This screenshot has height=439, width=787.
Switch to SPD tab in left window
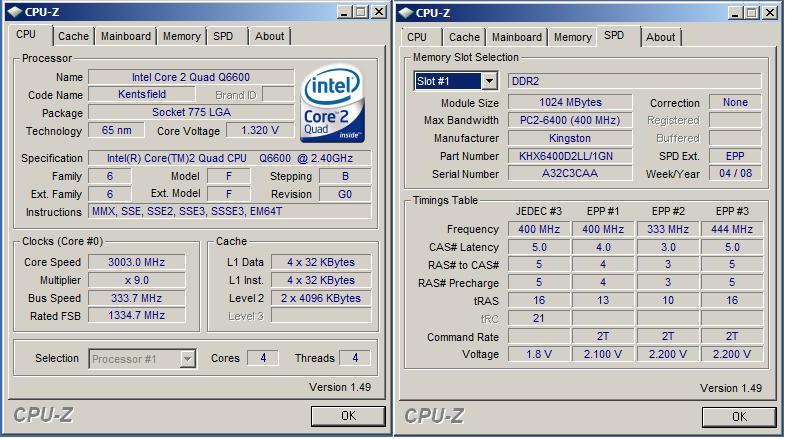coord(223,36)
